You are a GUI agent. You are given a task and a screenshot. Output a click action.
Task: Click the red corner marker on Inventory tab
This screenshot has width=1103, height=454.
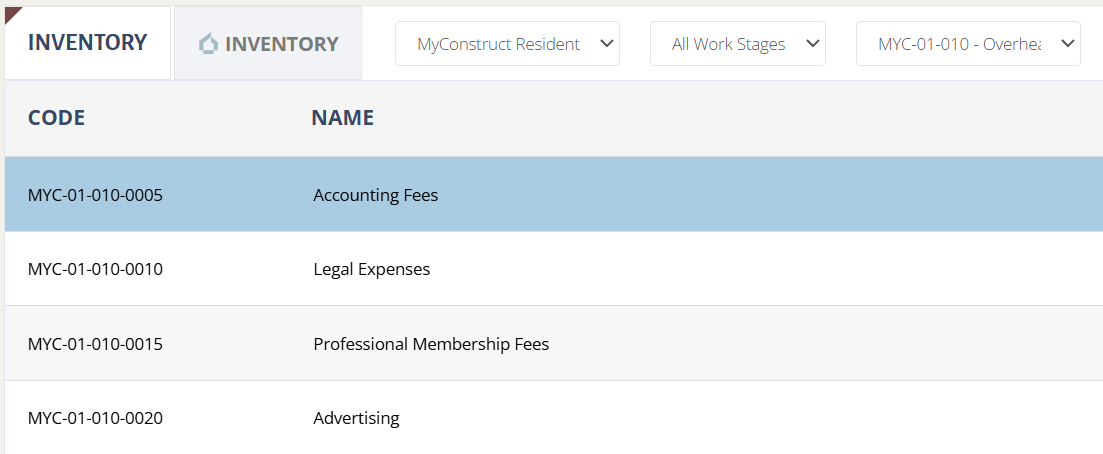point(12,13)
